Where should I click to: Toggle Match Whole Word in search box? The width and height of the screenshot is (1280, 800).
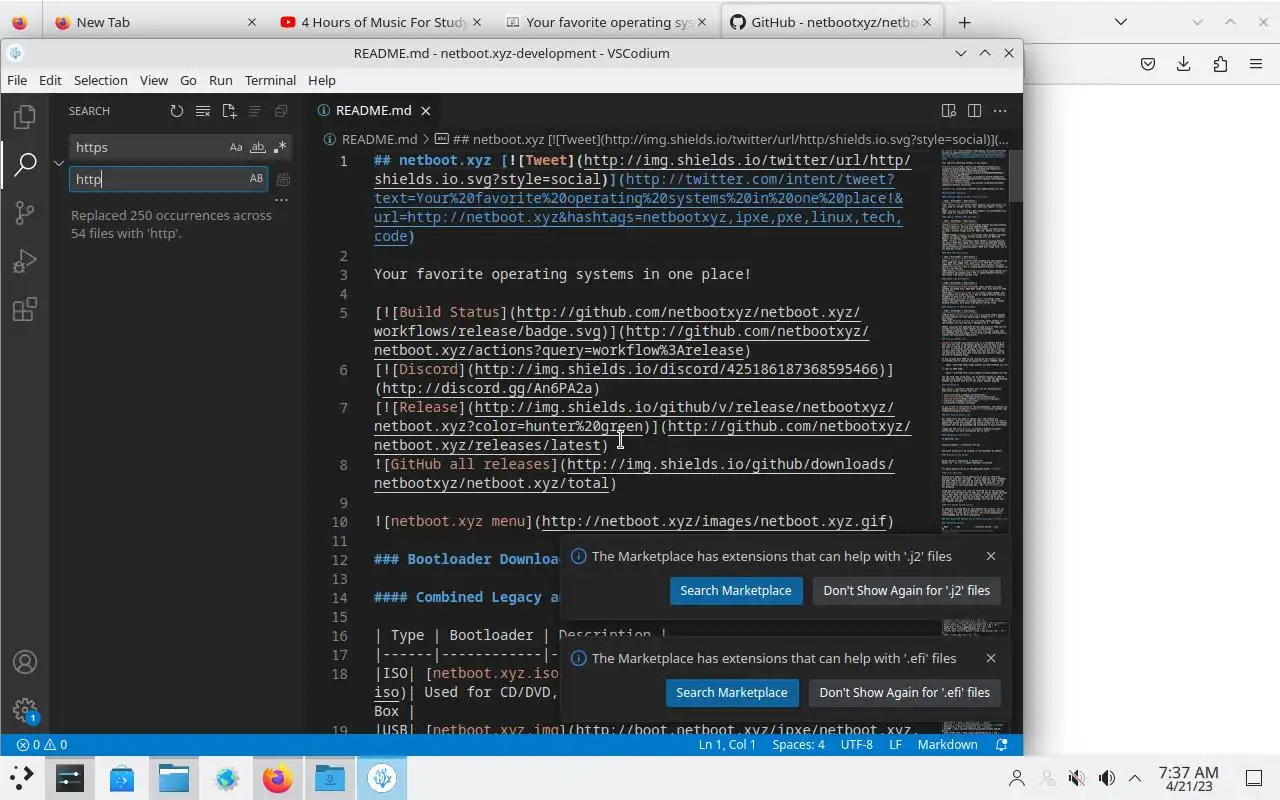(x=258, y=147)
